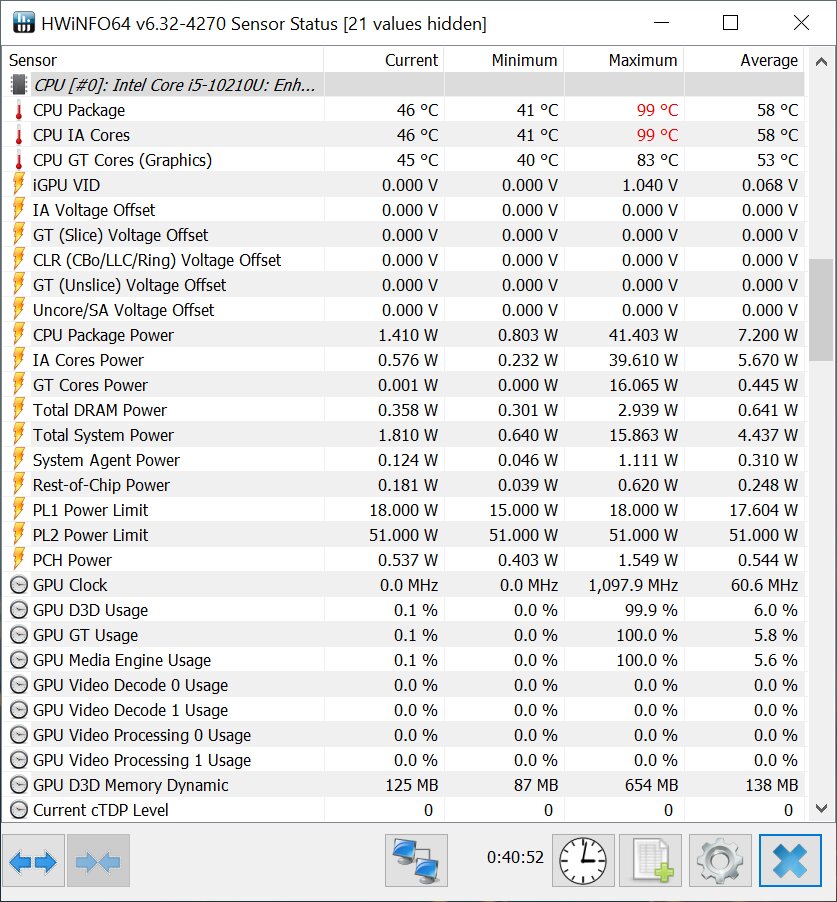Click thermometer icon beside CPU Package
Screen dimensions: 837x902
19,110
